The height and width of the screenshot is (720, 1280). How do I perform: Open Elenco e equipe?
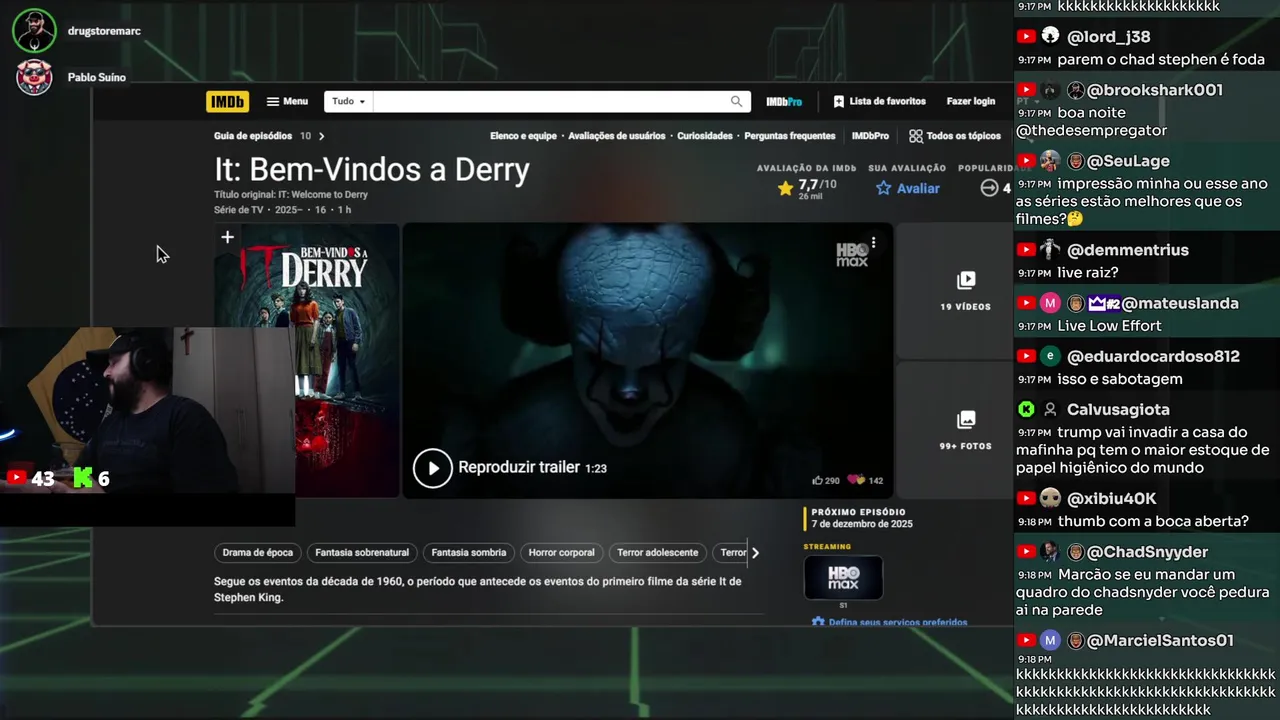pos(523,136)
